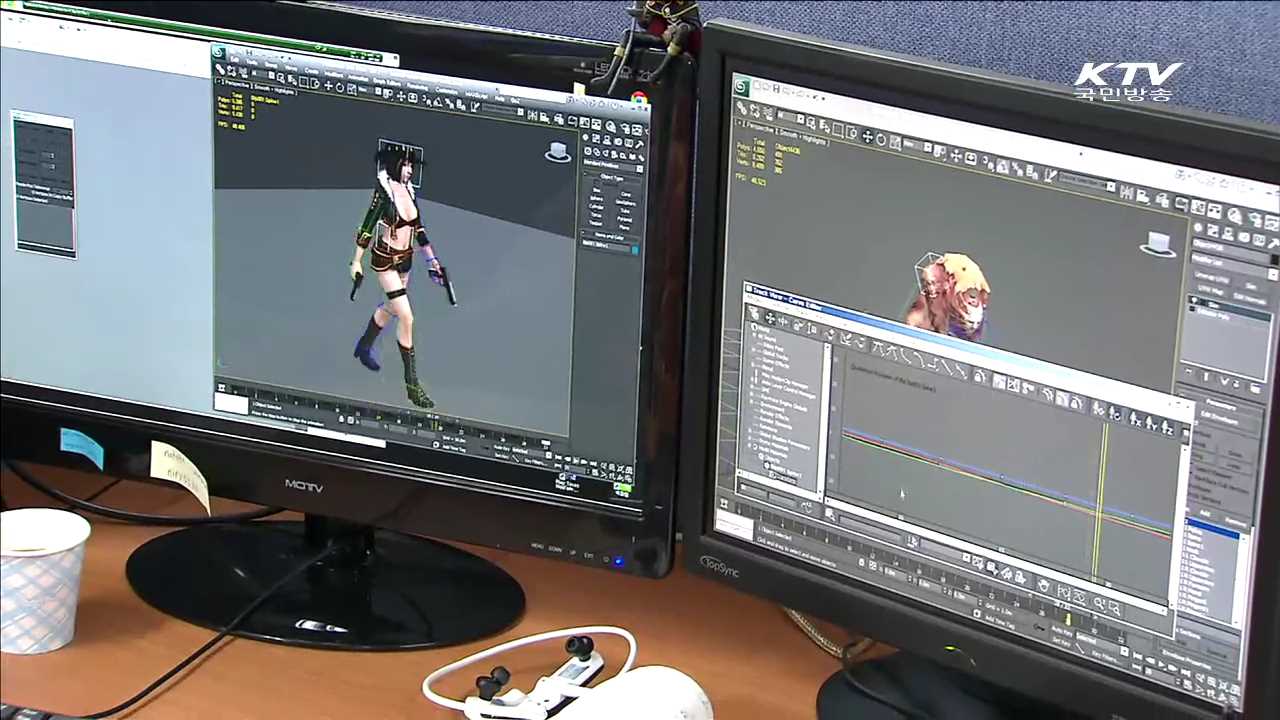Click the Sphere primitive button
Image resolution: width=1280 pixels, height=720 pixels.
(597, 198)
